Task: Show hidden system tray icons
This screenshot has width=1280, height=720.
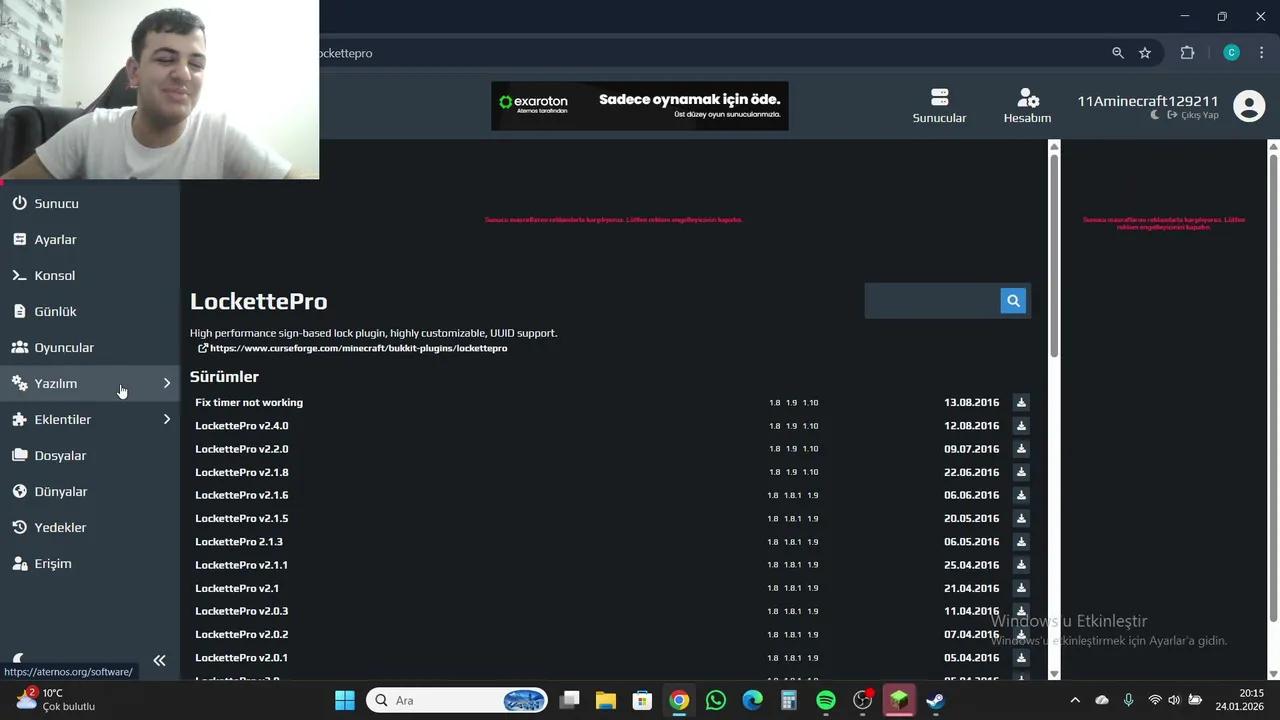Action: point(1075,700)
